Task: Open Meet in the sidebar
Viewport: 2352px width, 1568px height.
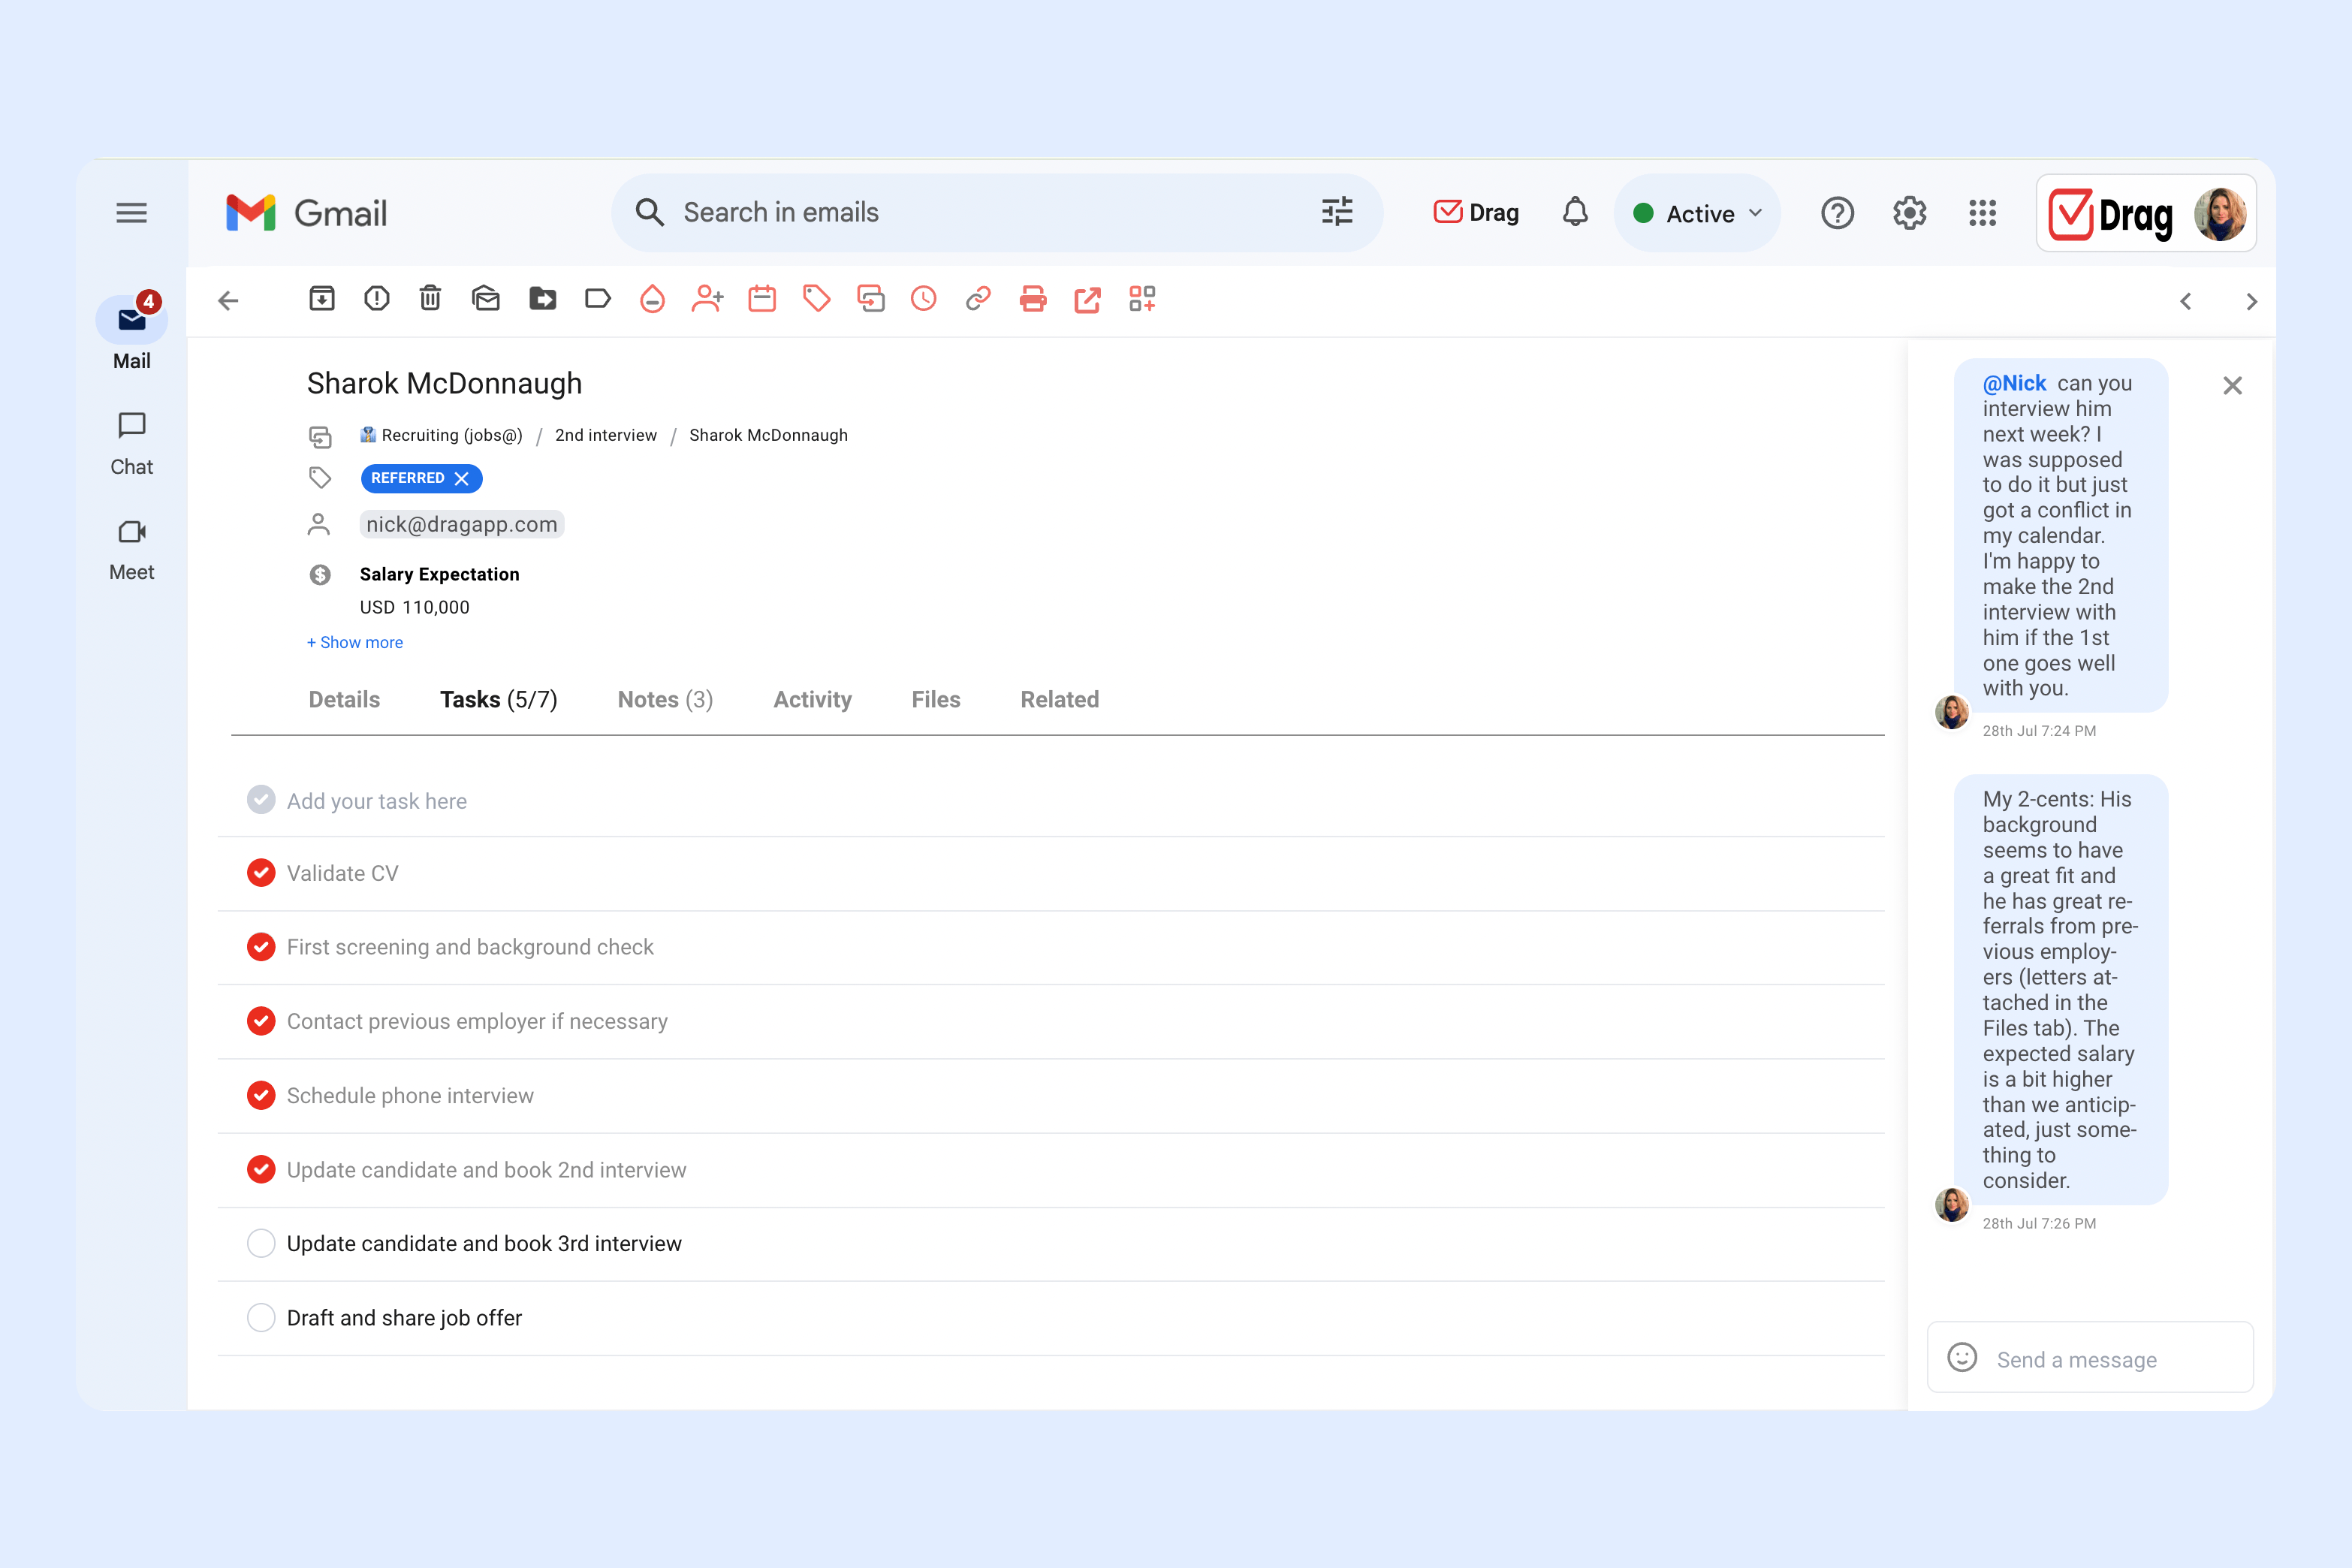Action: [132, 550]
